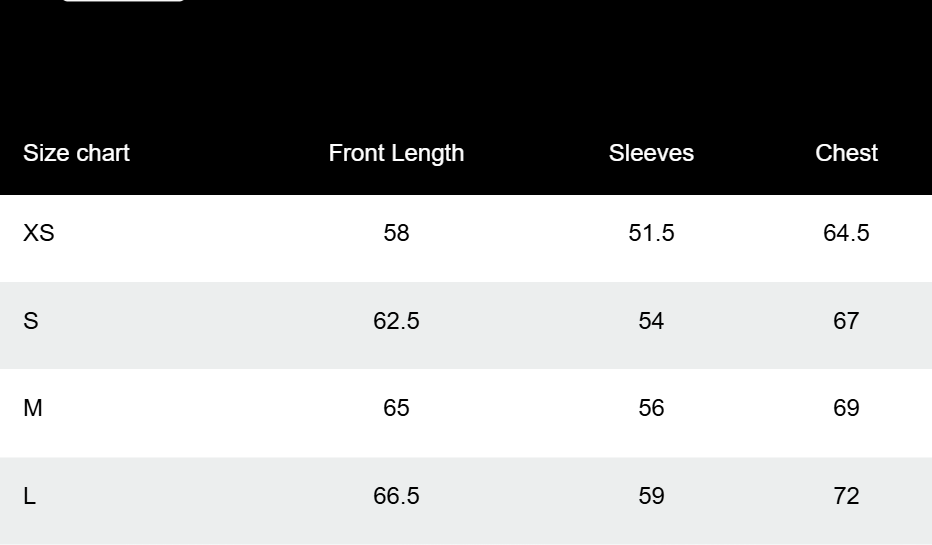
Task: Click the Size chart column header
Action: (x=77, y=153)
